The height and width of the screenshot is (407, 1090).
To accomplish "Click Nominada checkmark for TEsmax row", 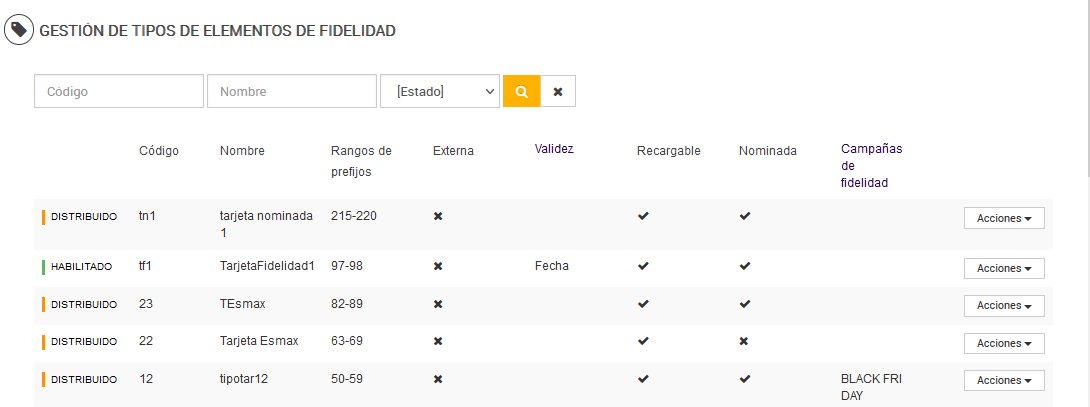I will (745, 304).
